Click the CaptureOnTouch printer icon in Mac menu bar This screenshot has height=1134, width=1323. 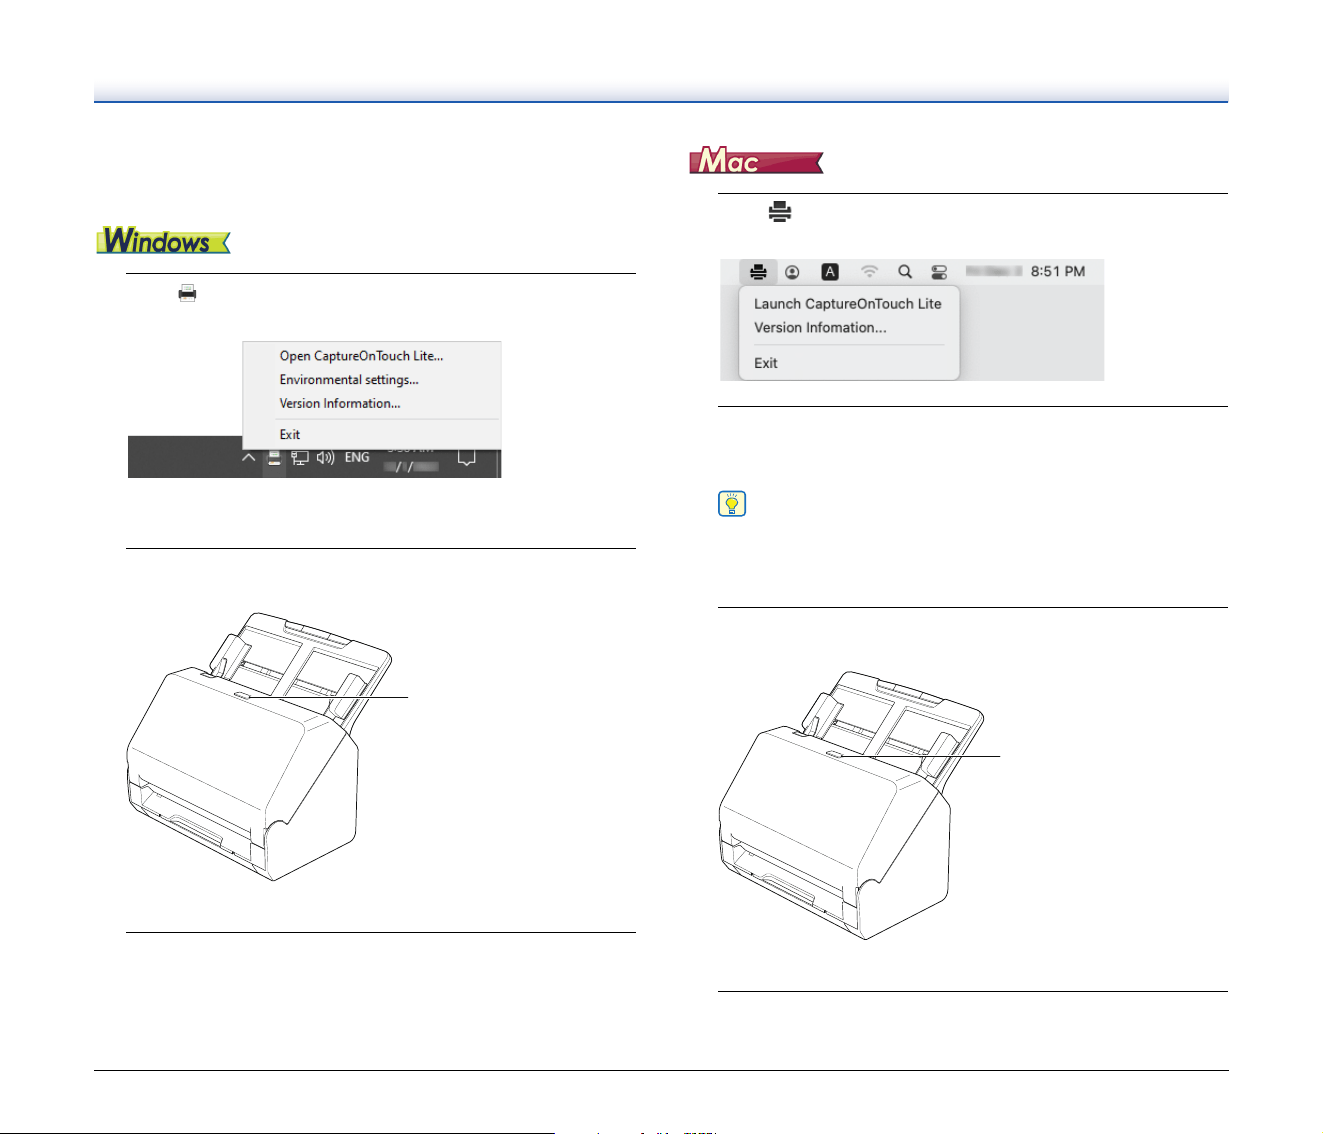pyautogui.click(x=758, y=271)
